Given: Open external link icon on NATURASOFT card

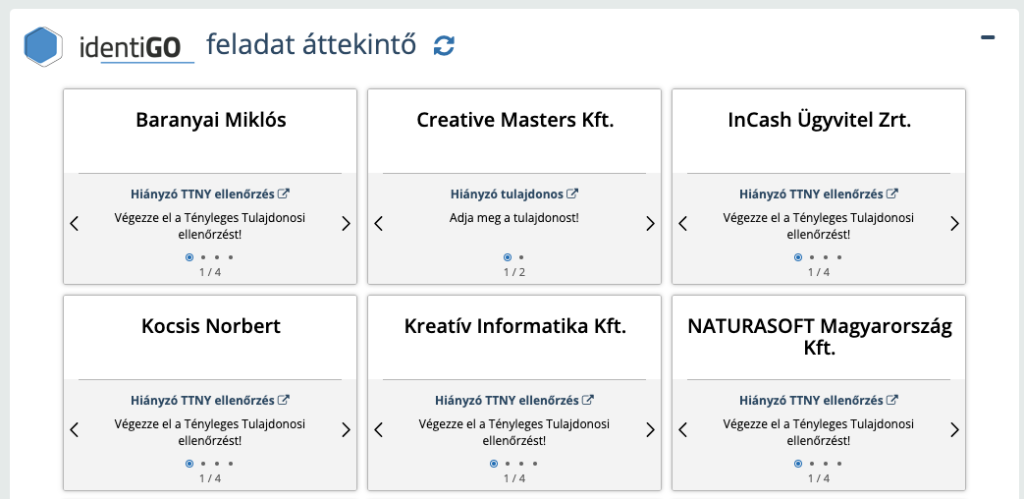Looking at the screenshot, I should point(892,400).
